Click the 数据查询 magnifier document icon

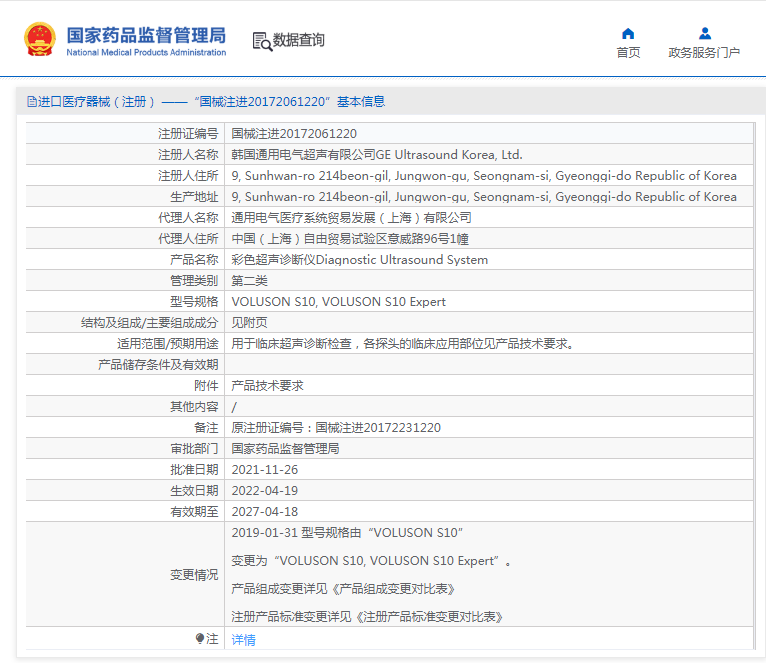click(262, 41)
